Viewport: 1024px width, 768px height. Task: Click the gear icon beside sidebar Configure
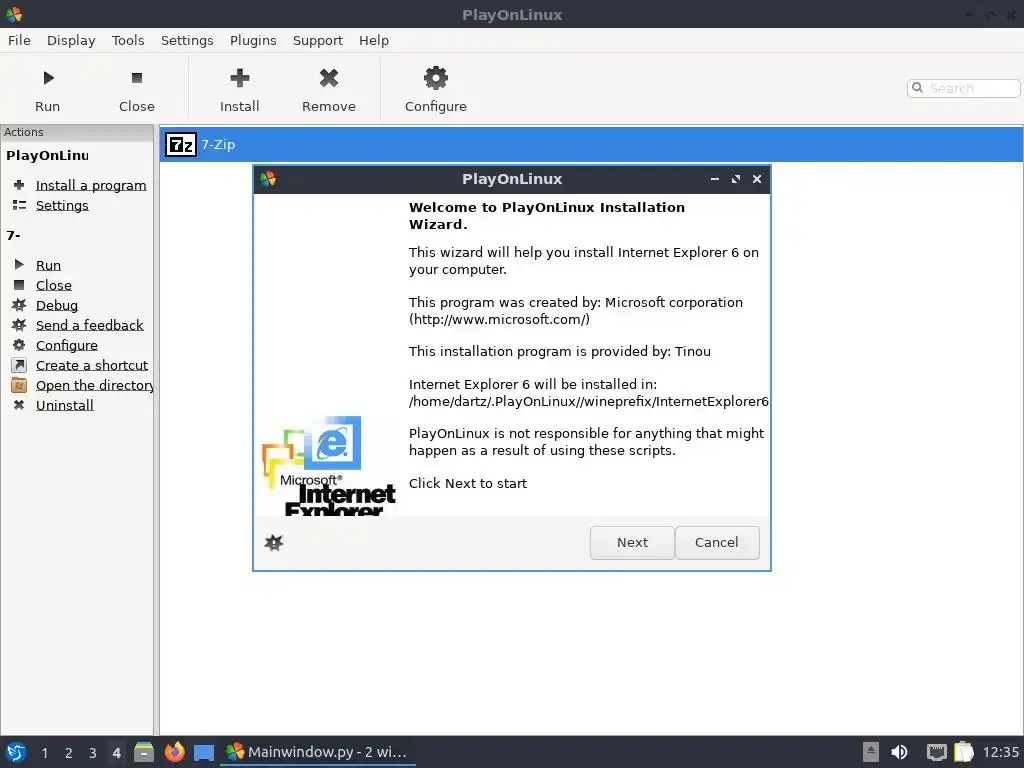point(19,345)
